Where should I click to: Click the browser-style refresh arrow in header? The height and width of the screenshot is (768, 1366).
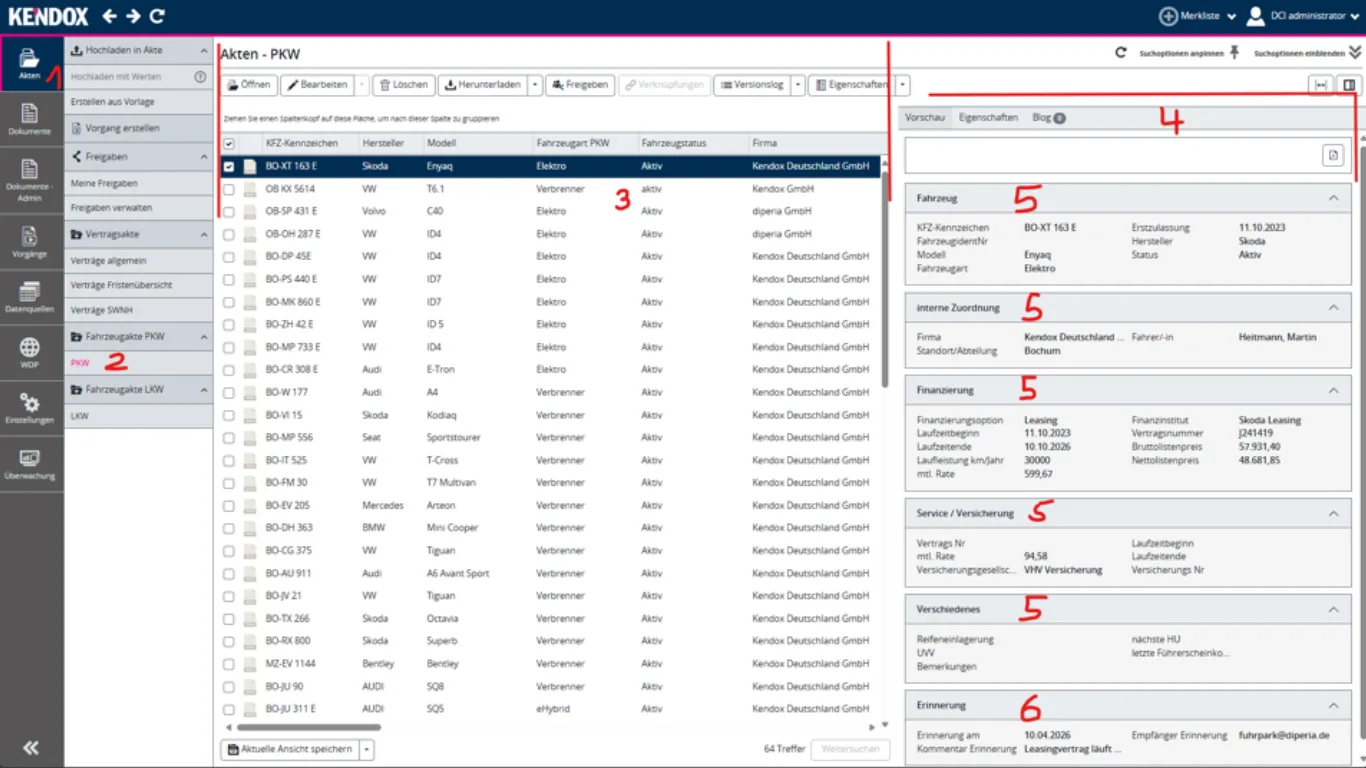pos(157,16)
